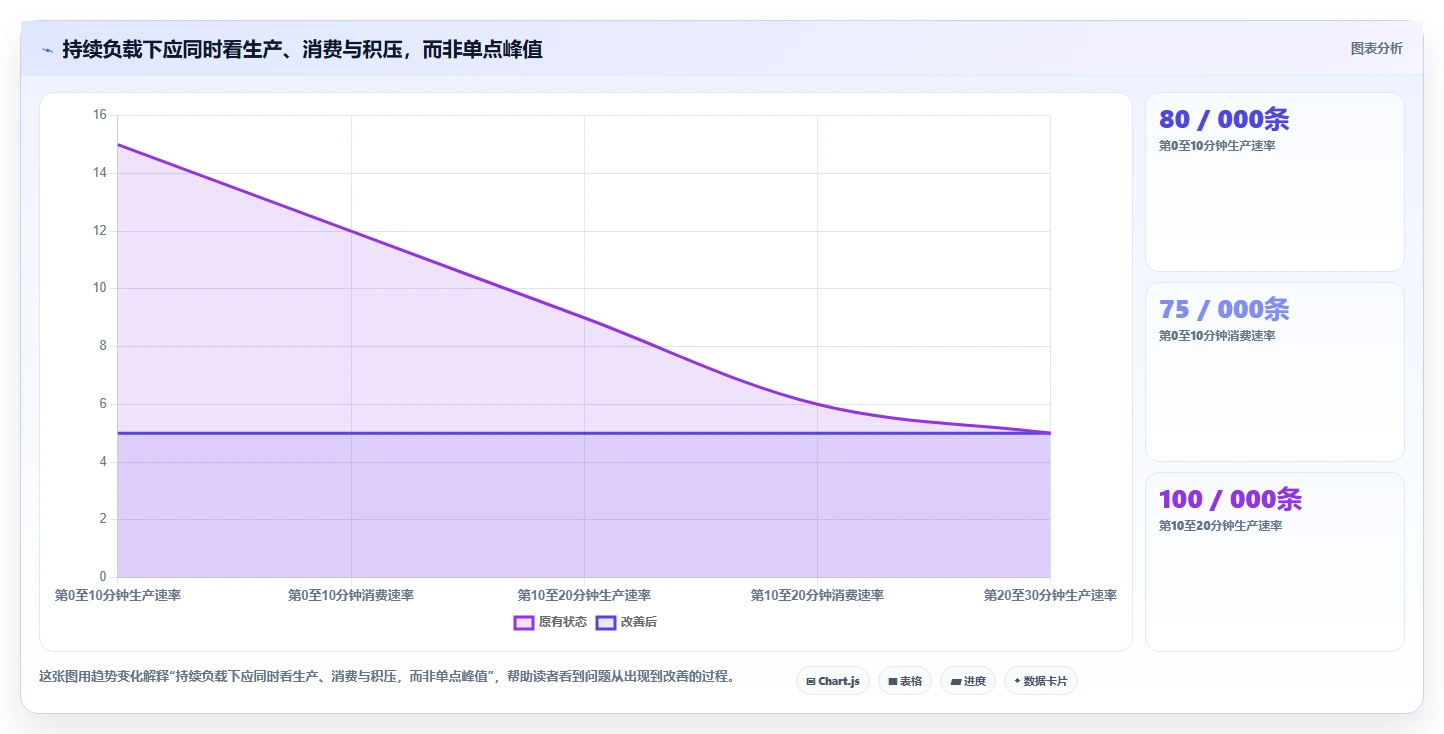Click x-axis label 第10至20分钟消费速率

click(x=817, y=595)
